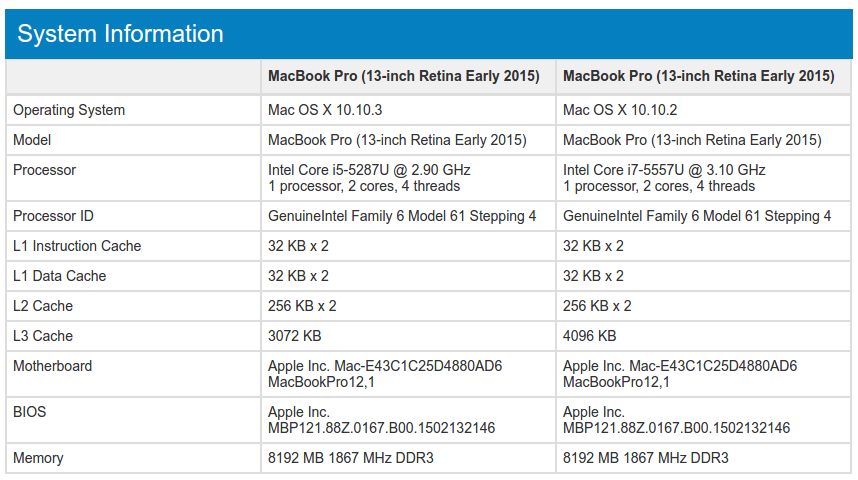Click the Processor row label
The height and width of the screenshot is (480, 858).
(44, 170)
